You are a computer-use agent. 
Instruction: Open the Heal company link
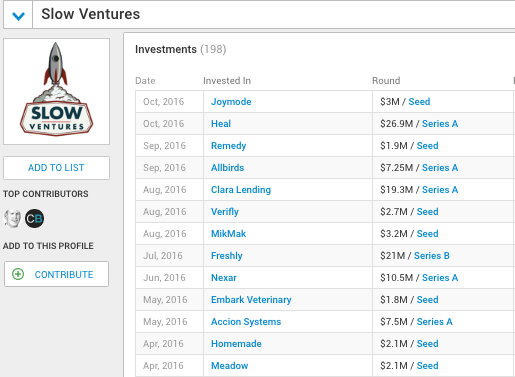[221, 124]
